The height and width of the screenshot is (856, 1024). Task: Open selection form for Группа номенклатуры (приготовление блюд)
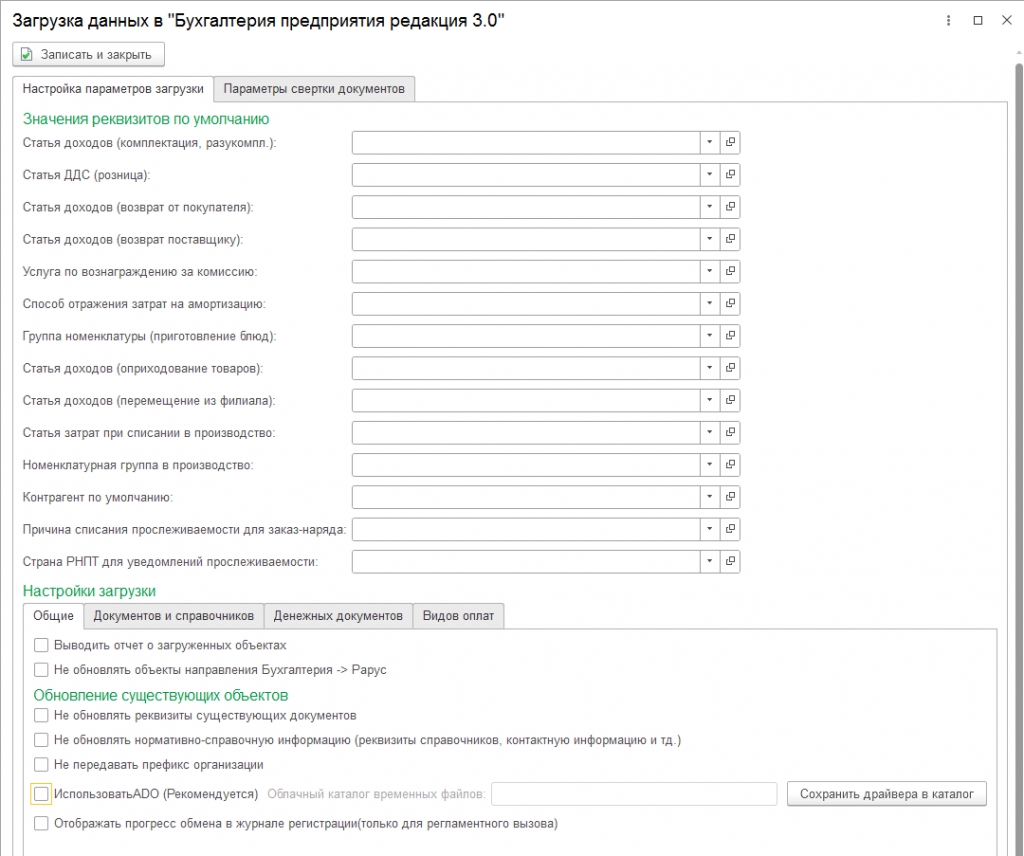730,336
